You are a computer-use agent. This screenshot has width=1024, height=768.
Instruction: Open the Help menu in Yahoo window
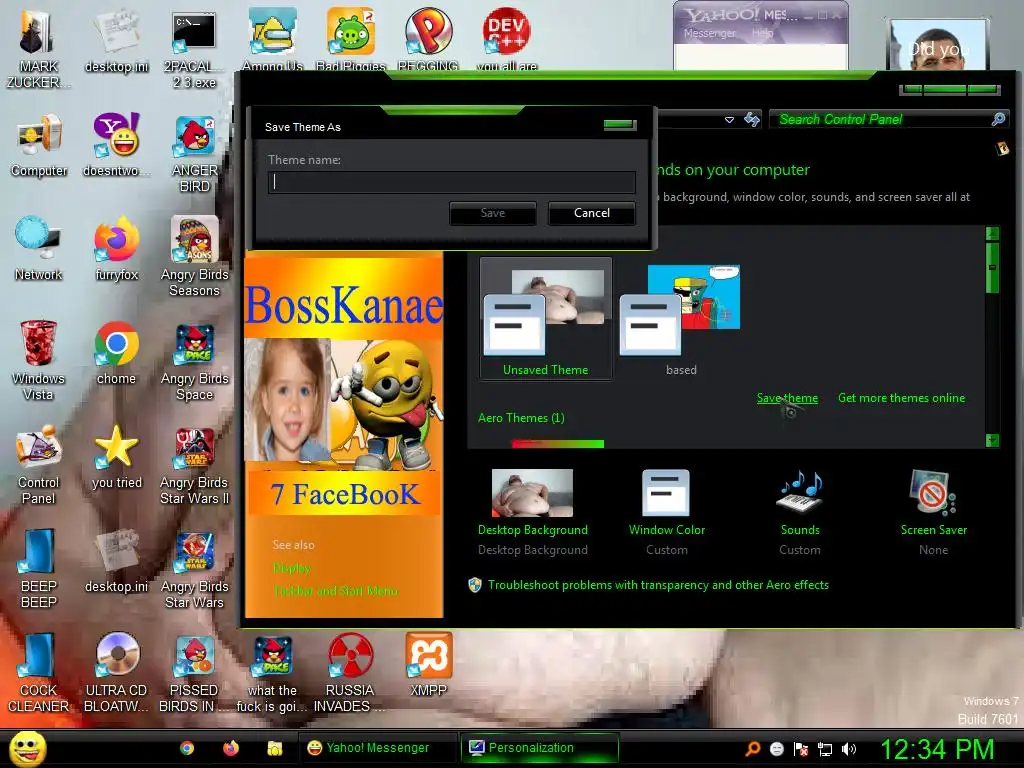pos(762,33)
